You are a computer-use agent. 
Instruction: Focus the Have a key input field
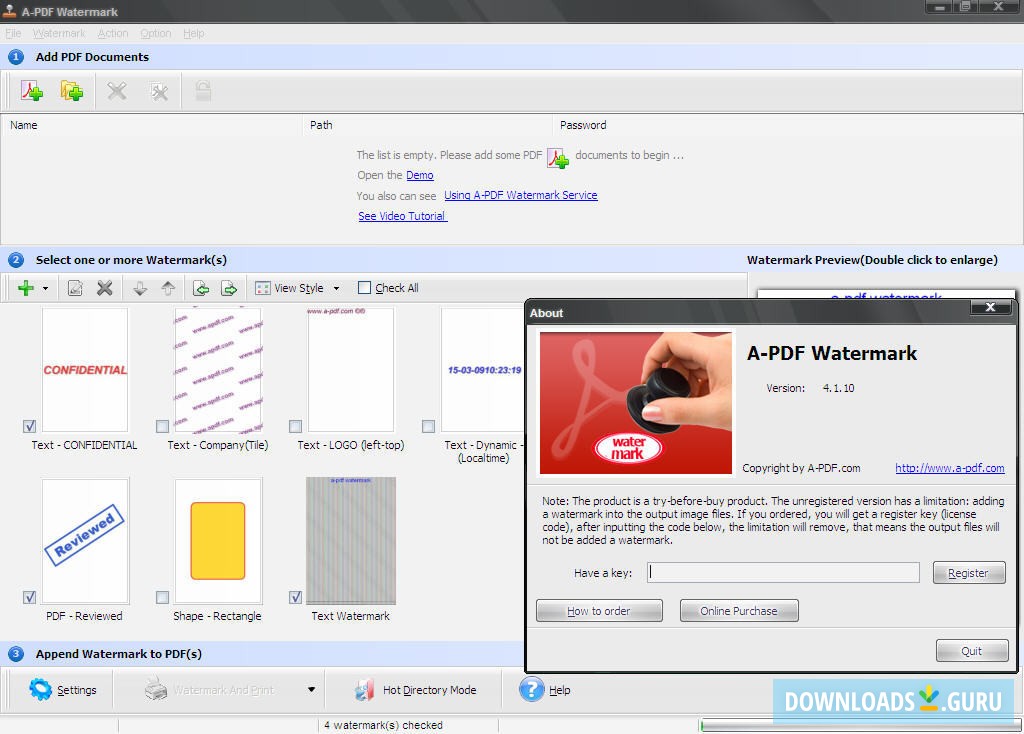pos(783,573)
